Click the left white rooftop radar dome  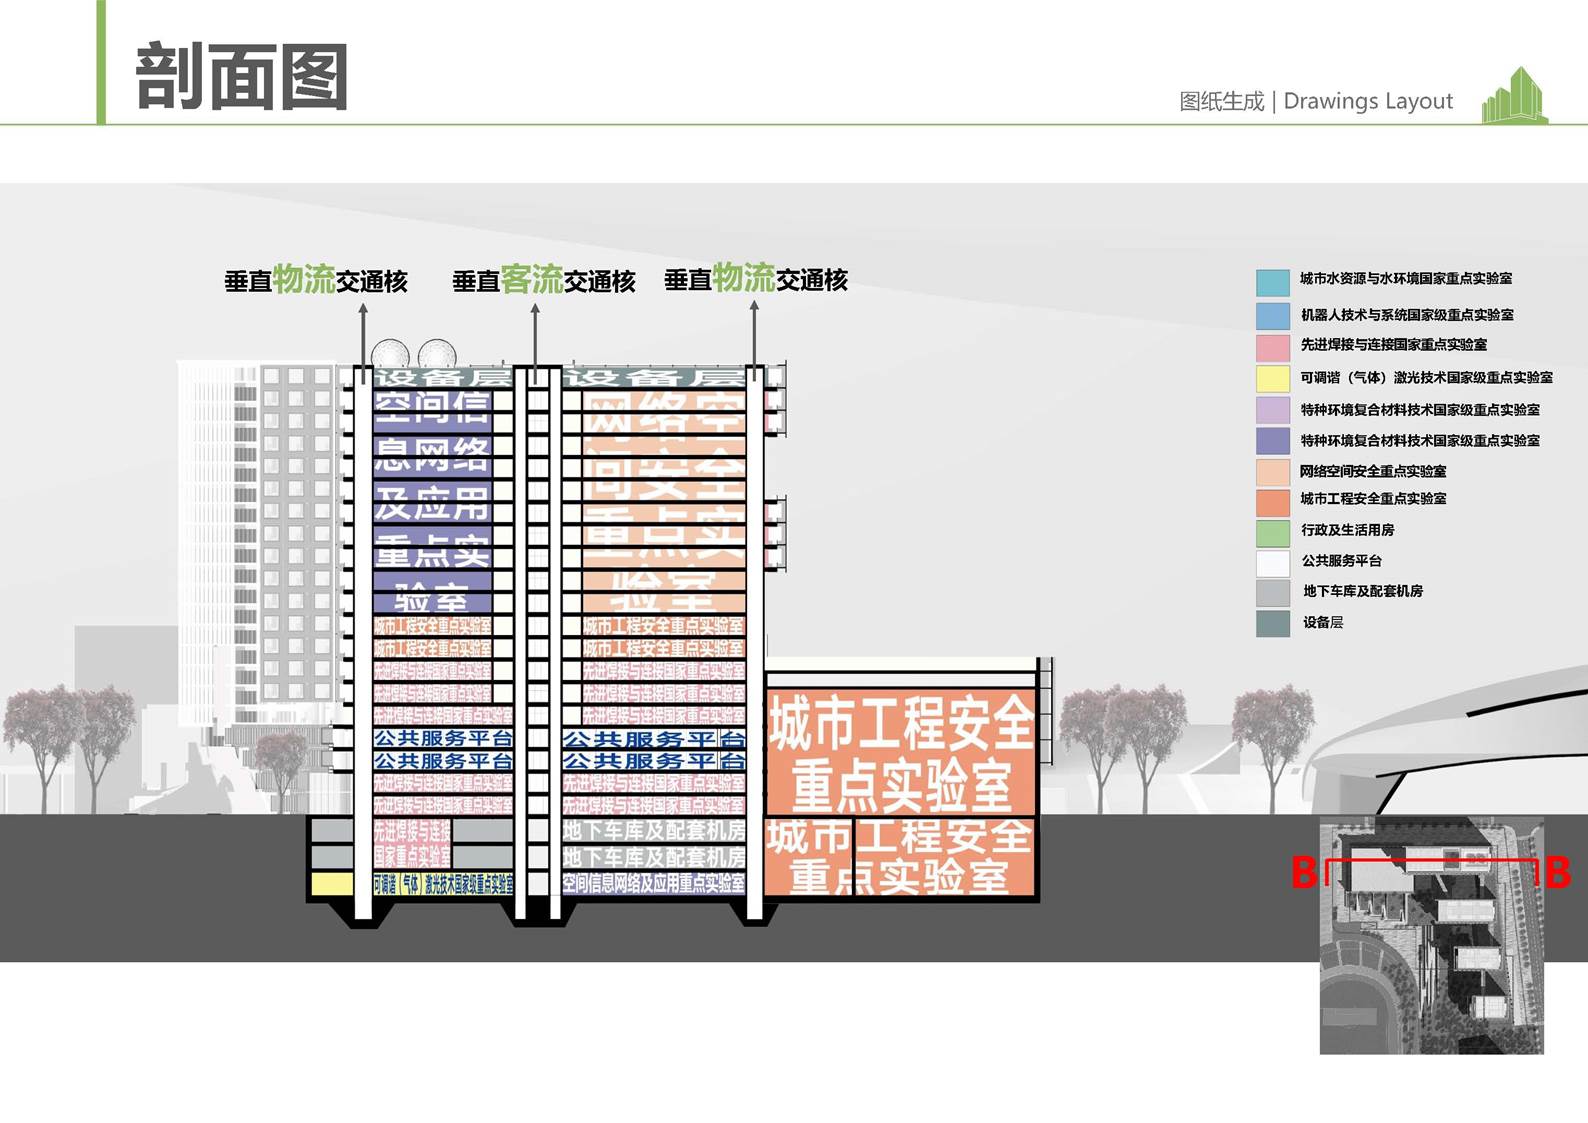(391, 354)
